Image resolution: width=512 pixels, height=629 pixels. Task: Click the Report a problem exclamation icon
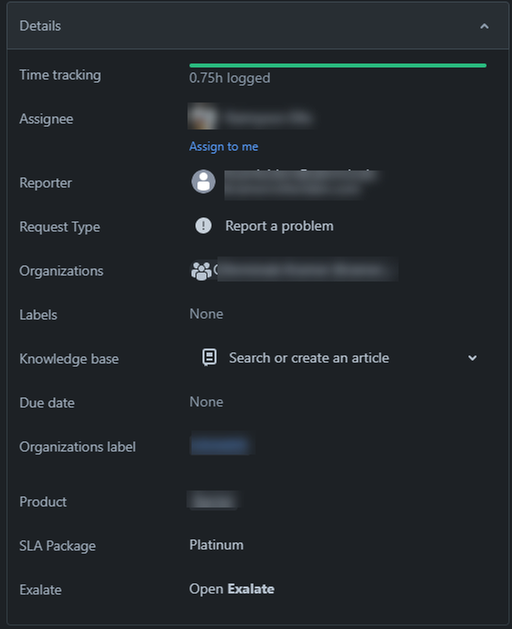203,226
